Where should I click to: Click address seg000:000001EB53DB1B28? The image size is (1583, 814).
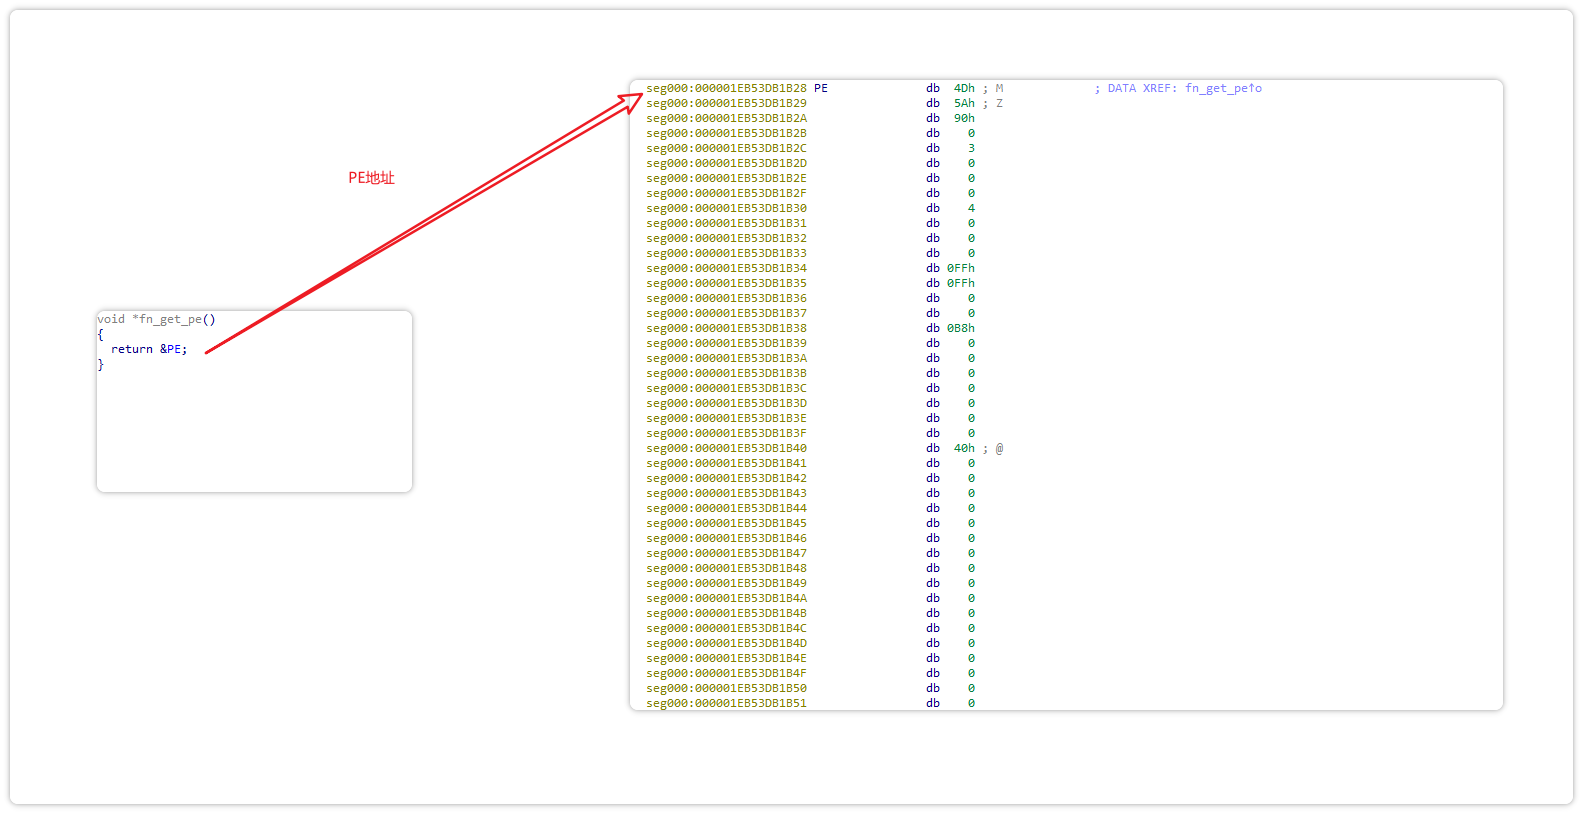coord(726,88)
